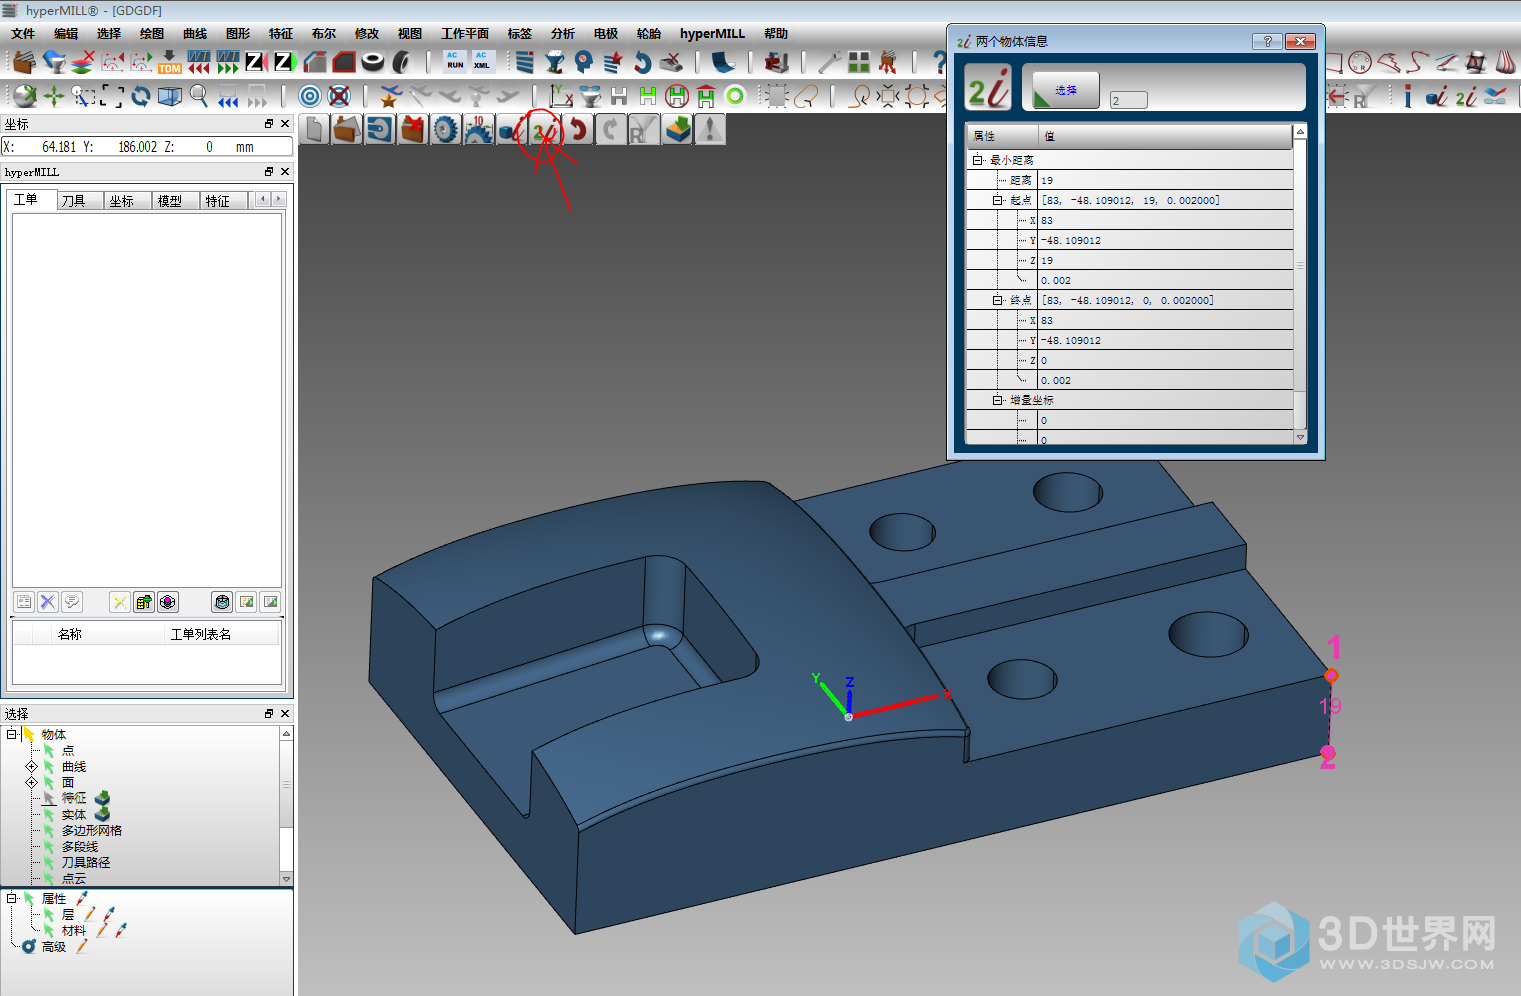
Task: Click the fit-to-frame brackets icon
Action: 112,96
